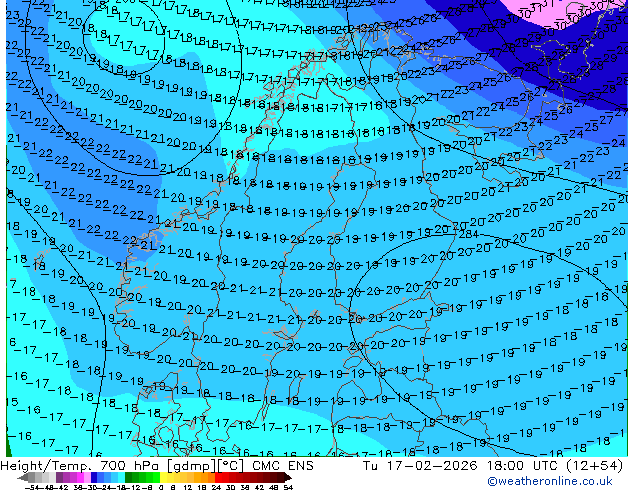Click the 18:00 UTC (12+54) time label
Screen dimensions: 634x490
[x=555, y=466]
